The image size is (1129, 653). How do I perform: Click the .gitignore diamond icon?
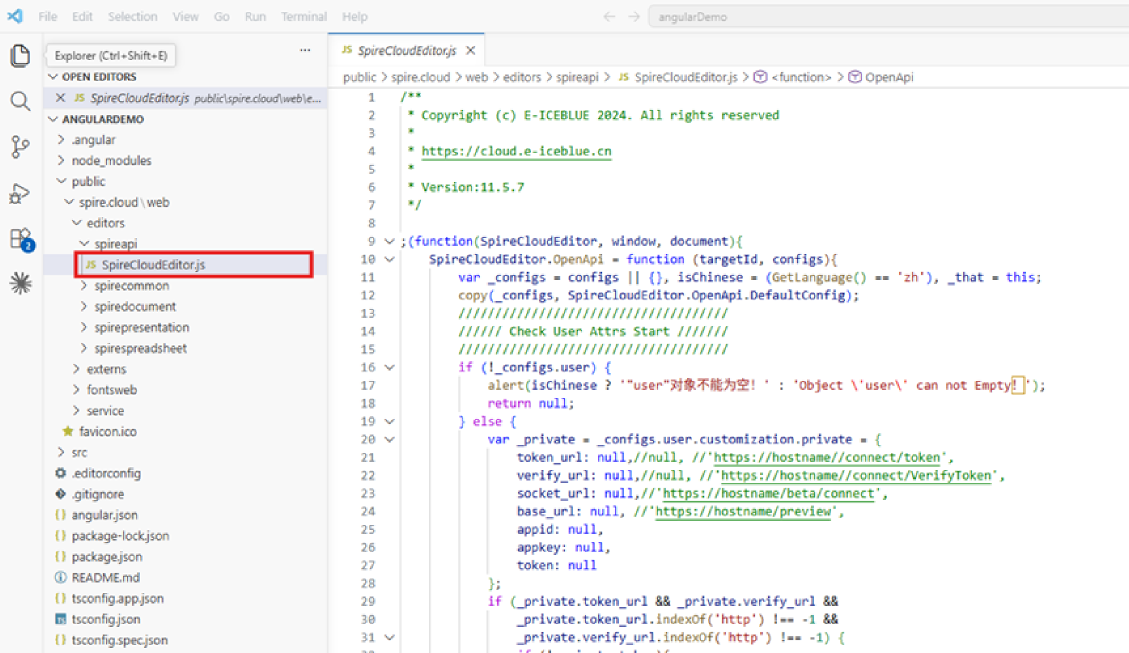point(60,494)
